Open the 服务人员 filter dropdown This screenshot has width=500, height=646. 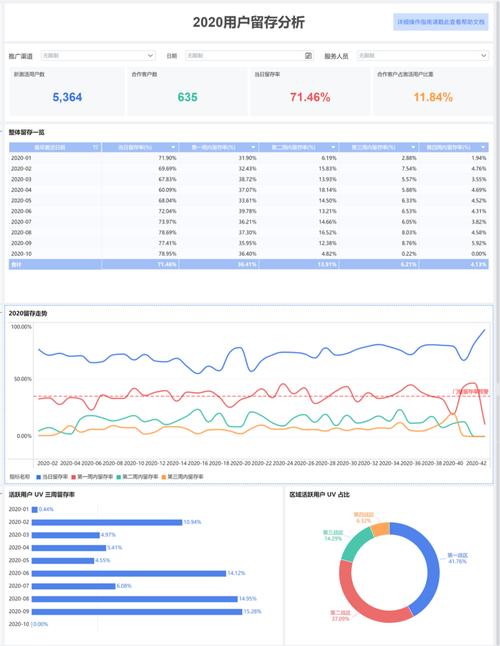pyautogui.click(x=423, y=55)
